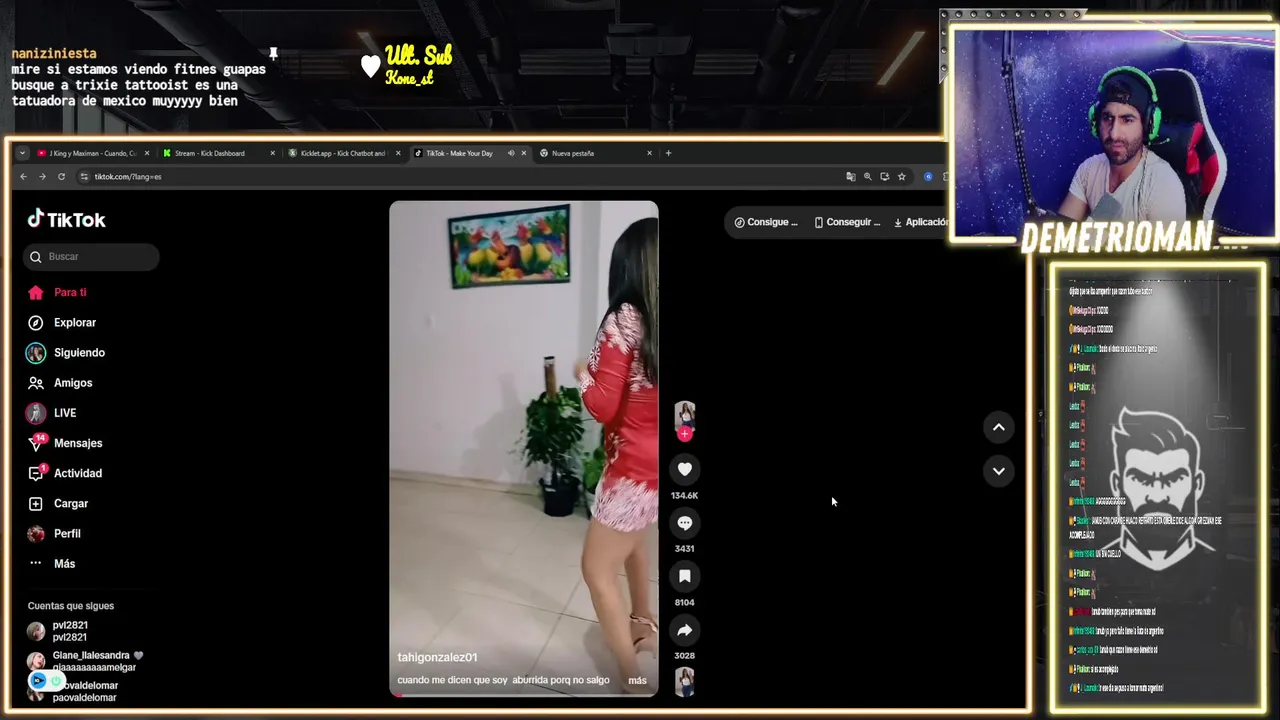Image resolution: width=1280 pixels, height=720 pixels.
Task: Open tahigonzalez01 profile from video caption
Action: [x=437, y=657]
